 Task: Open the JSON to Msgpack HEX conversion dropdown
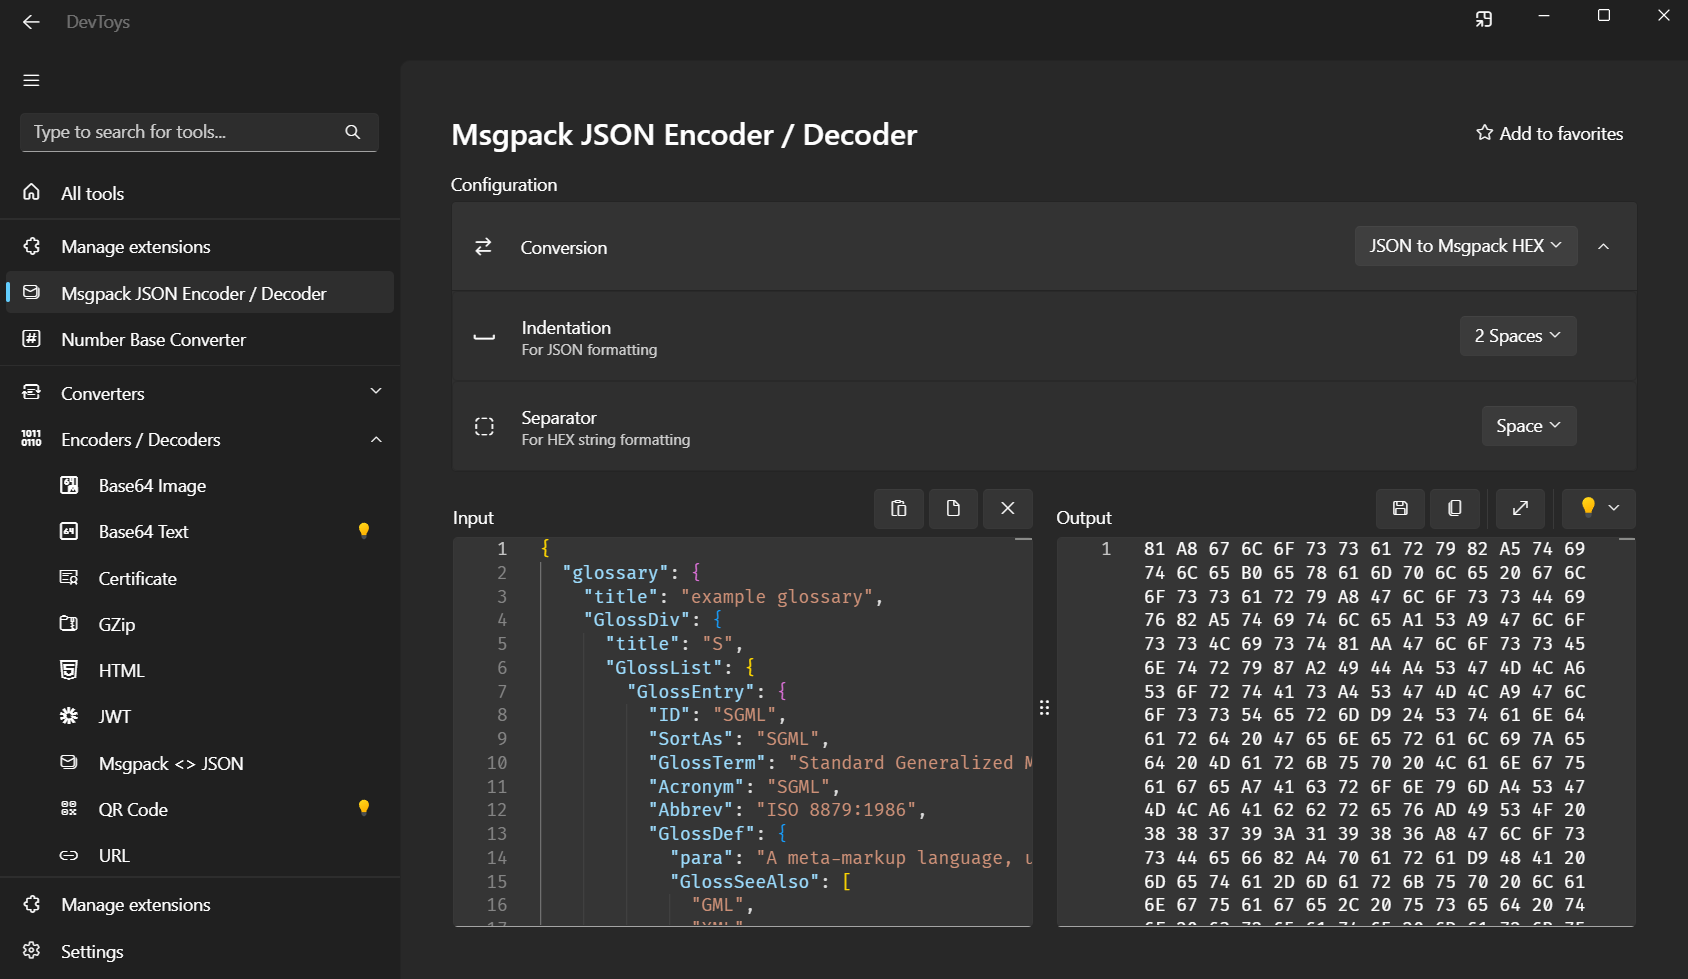1466,246
